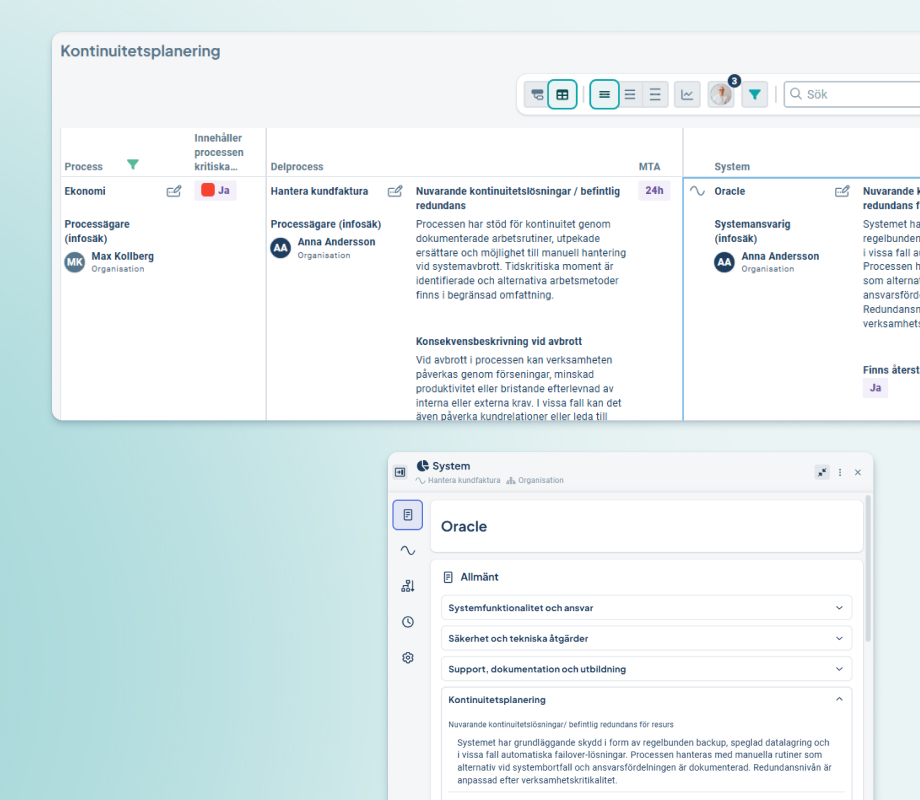This screenshot has width=920, height=800.
Task: Click the teal filter funnel in toolbar
Action: pyautogui.click(x=755, y=95)
